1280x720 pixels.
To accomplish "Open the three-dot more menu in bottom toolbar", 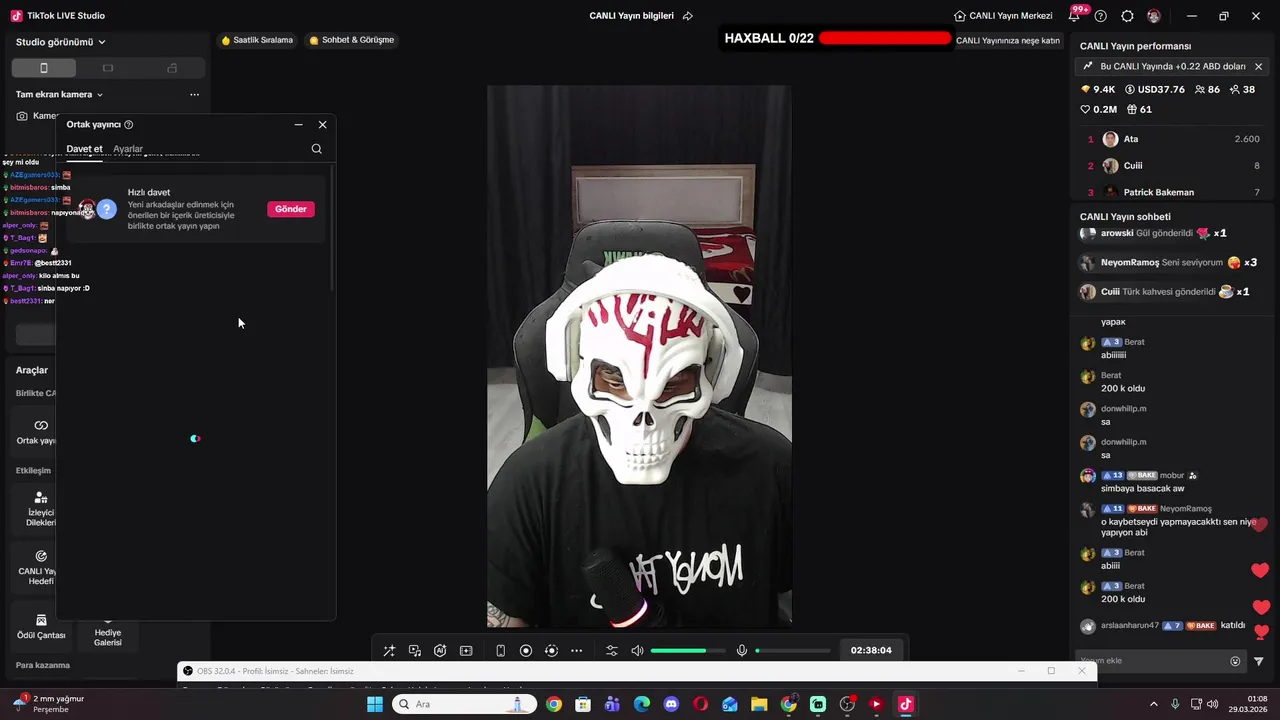I will (576, 650).
